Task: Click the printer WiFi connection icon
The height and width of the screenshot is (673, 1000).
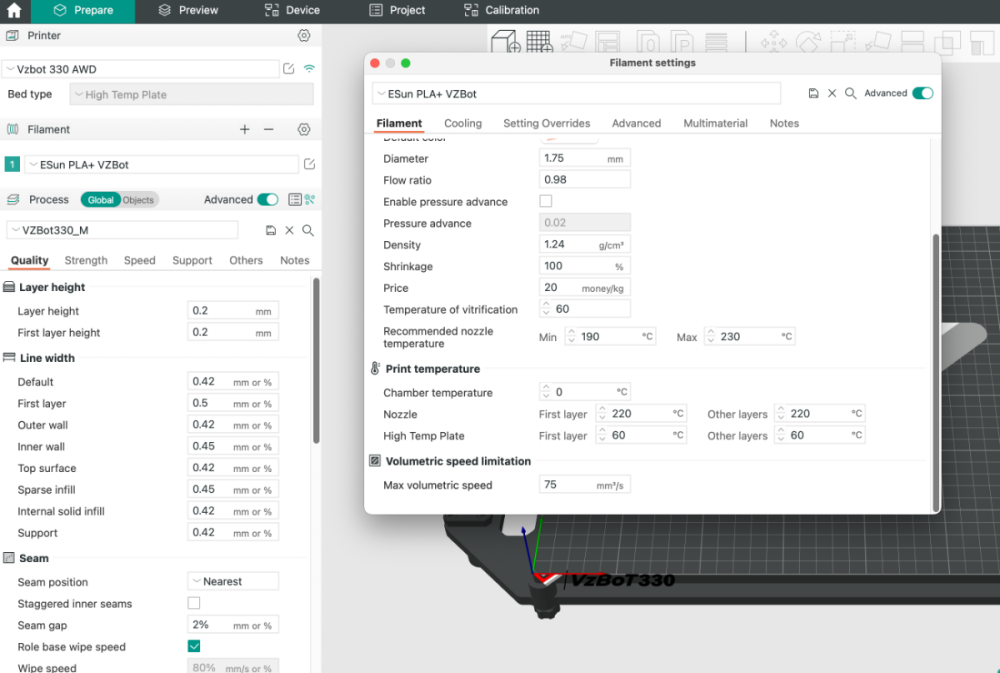Action: 309,69
